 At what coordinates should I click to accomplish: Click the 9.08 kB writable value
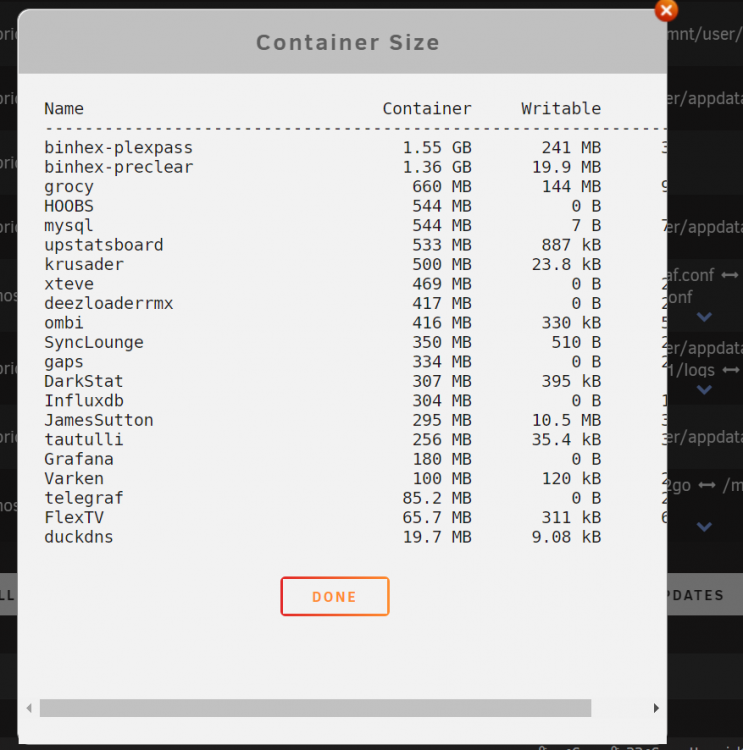tap(566, 537)
